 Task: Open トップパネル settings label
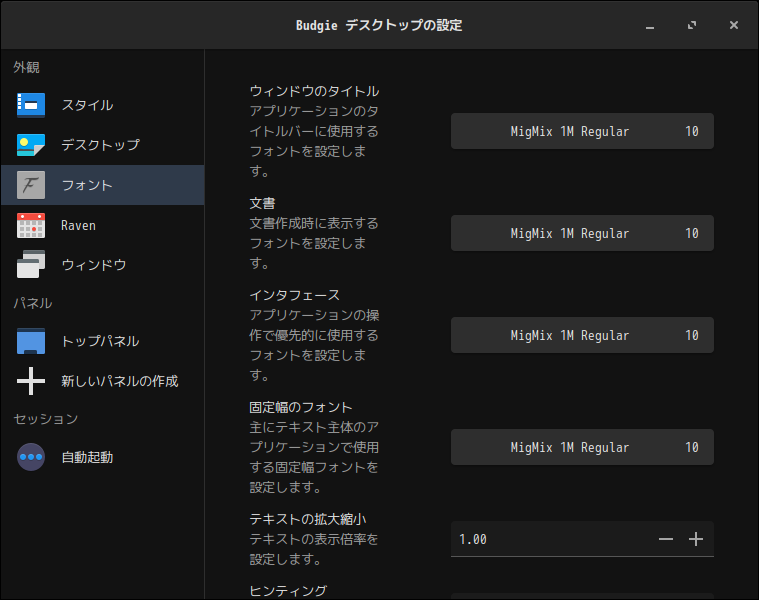[x=100, y=341]
